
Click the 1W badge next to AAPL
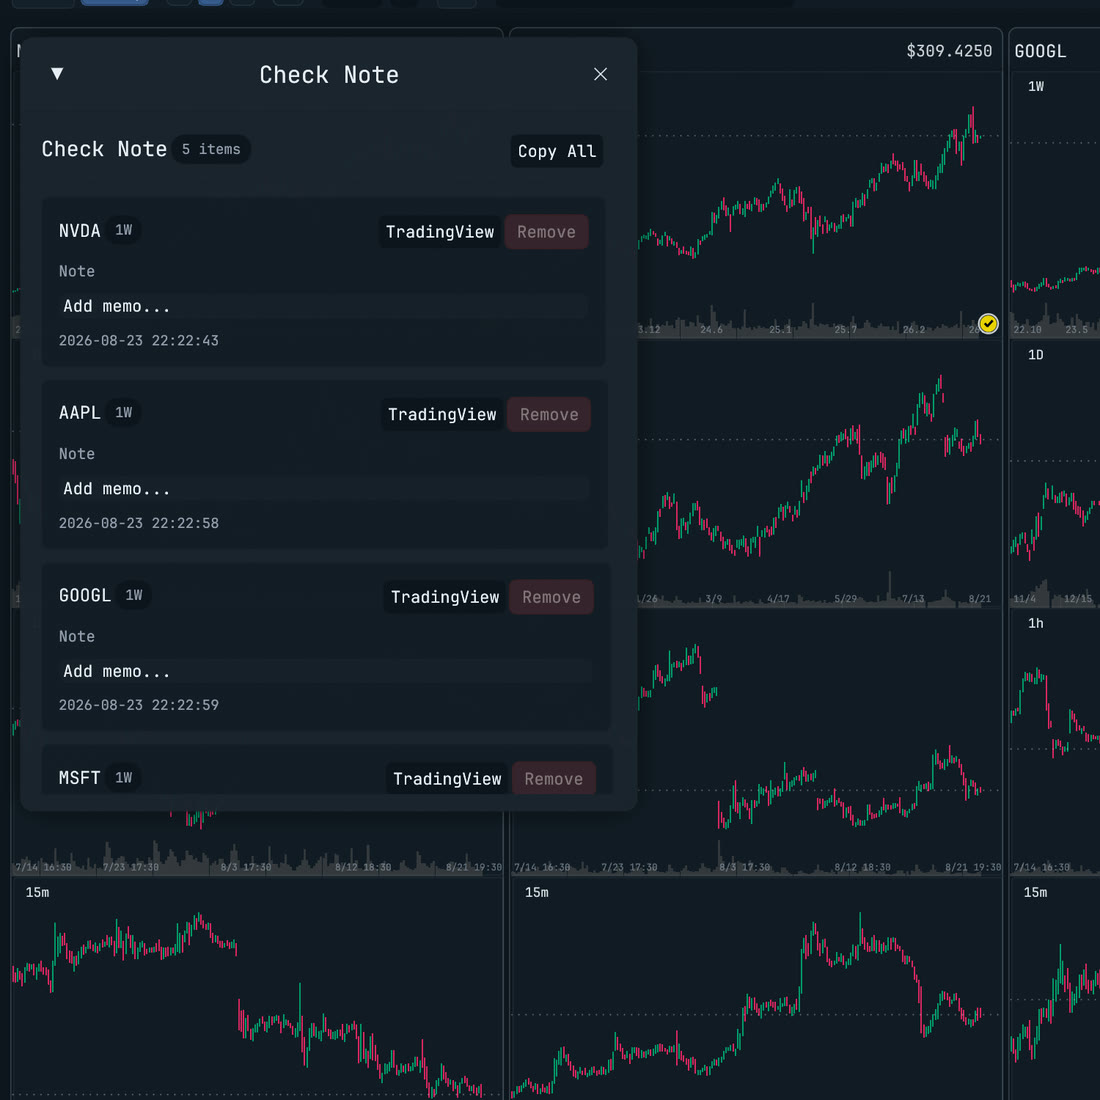click(x=123, y=412)
